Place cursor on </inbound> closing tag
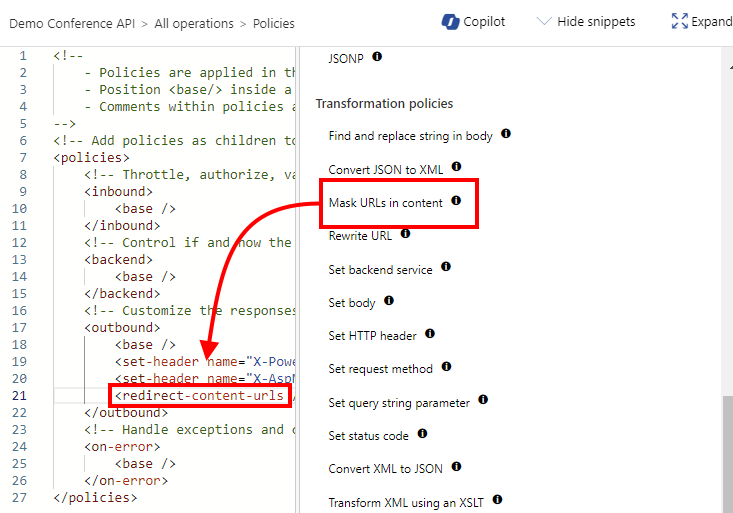The width and height of the screenshot is (733, 513). click(x=122, y=226)
